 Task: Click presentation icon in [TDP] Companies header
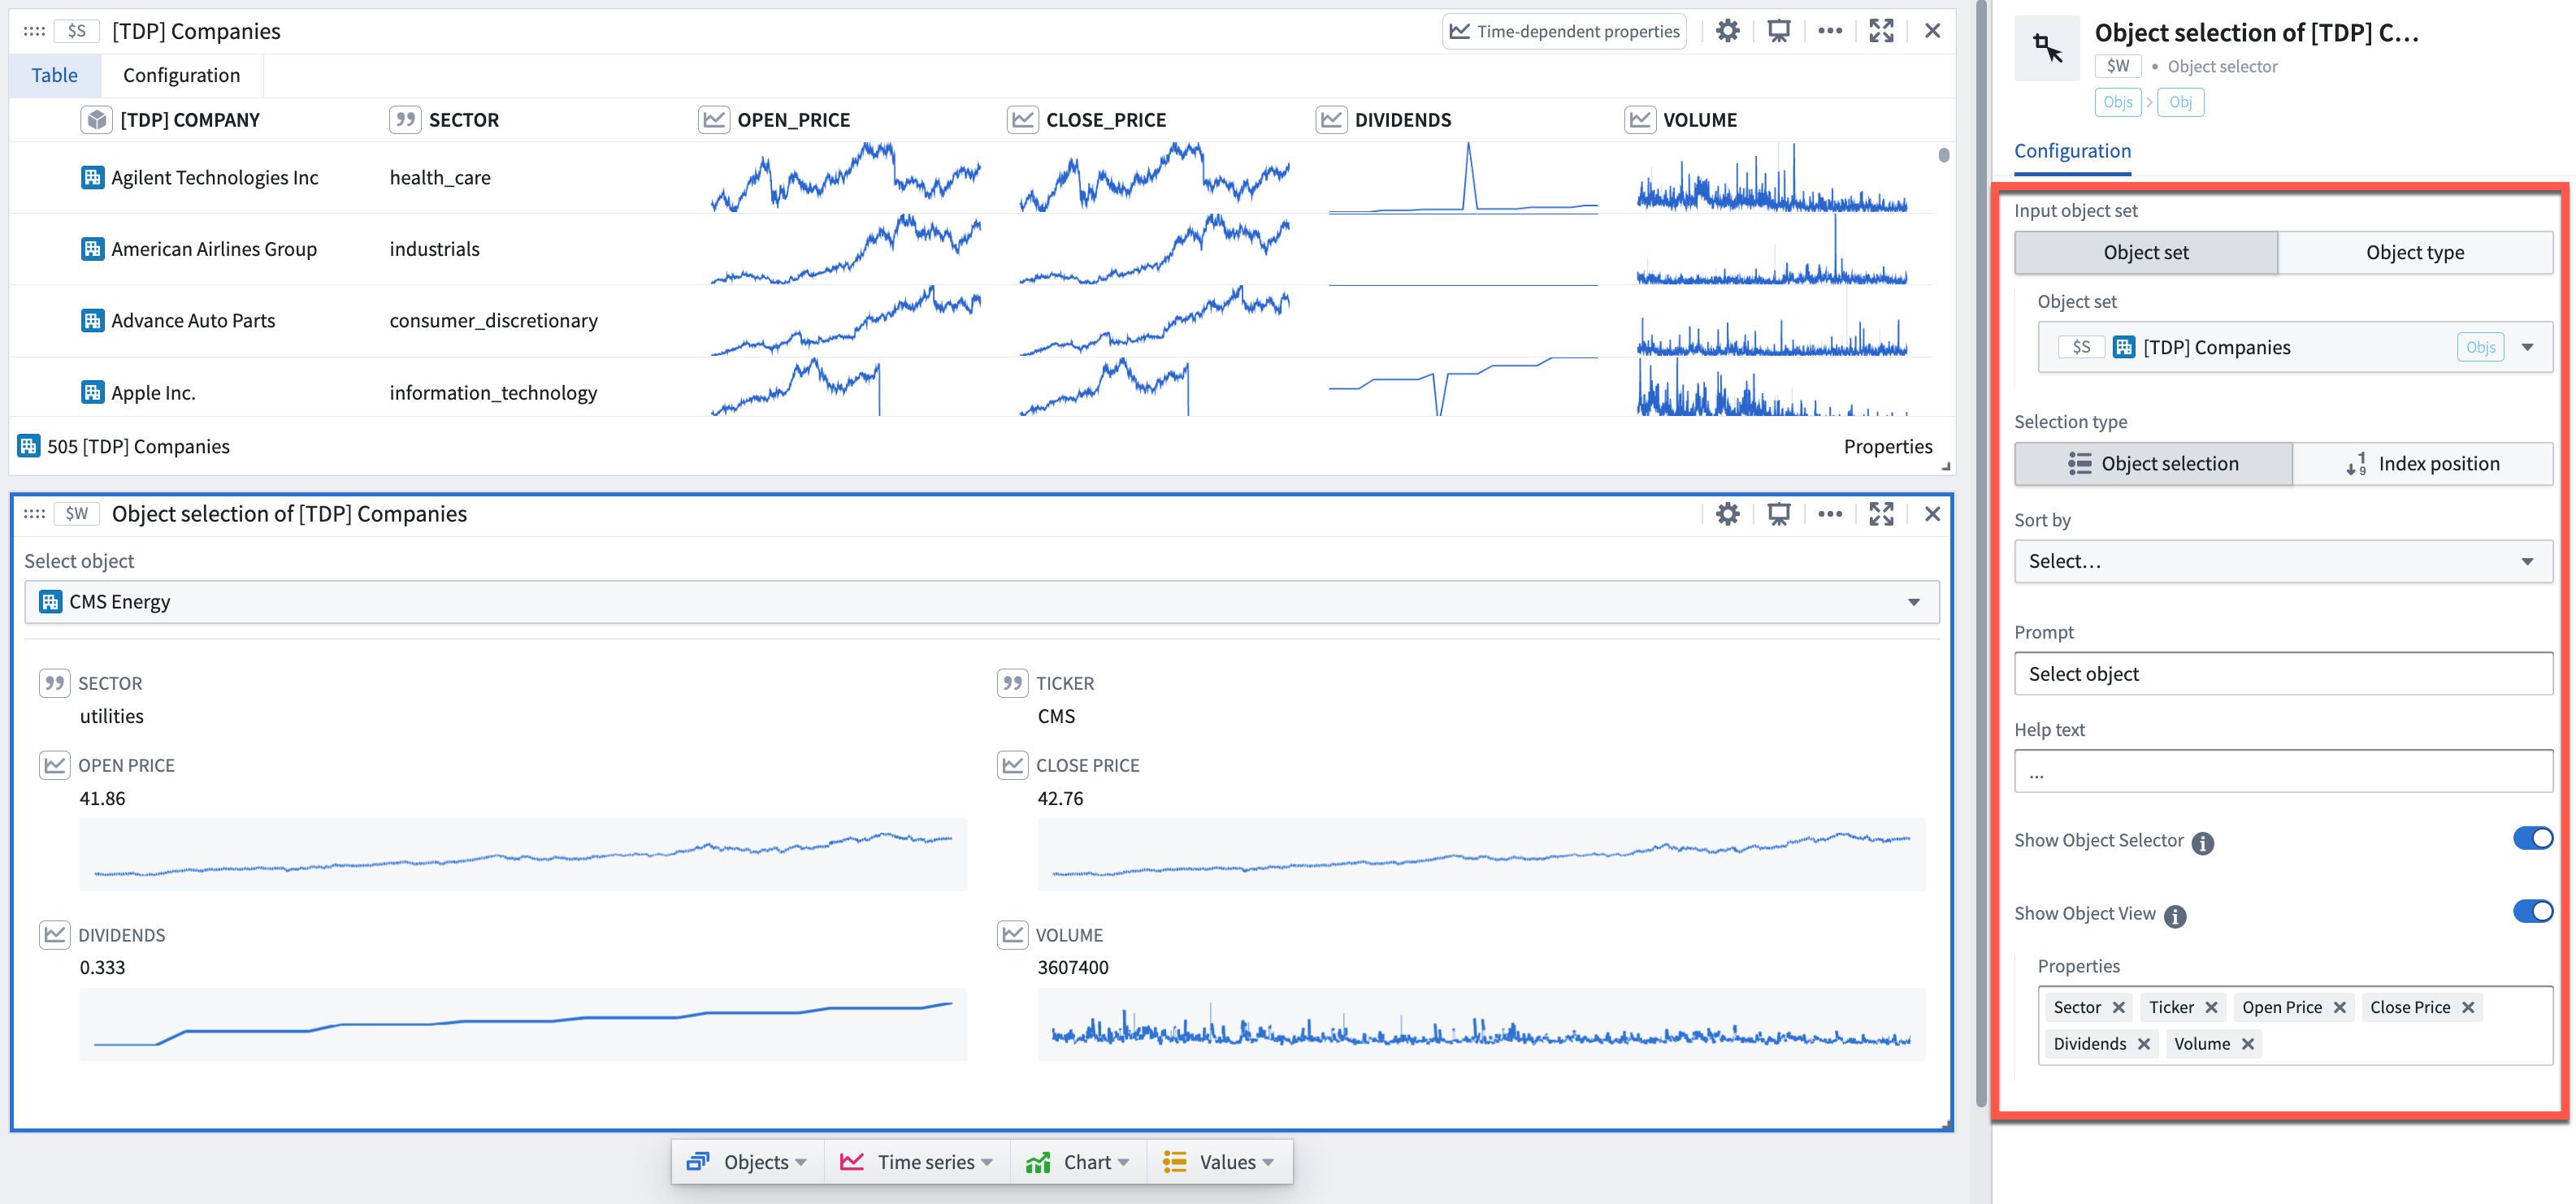pyautogui.click(x=1778, y=31)
